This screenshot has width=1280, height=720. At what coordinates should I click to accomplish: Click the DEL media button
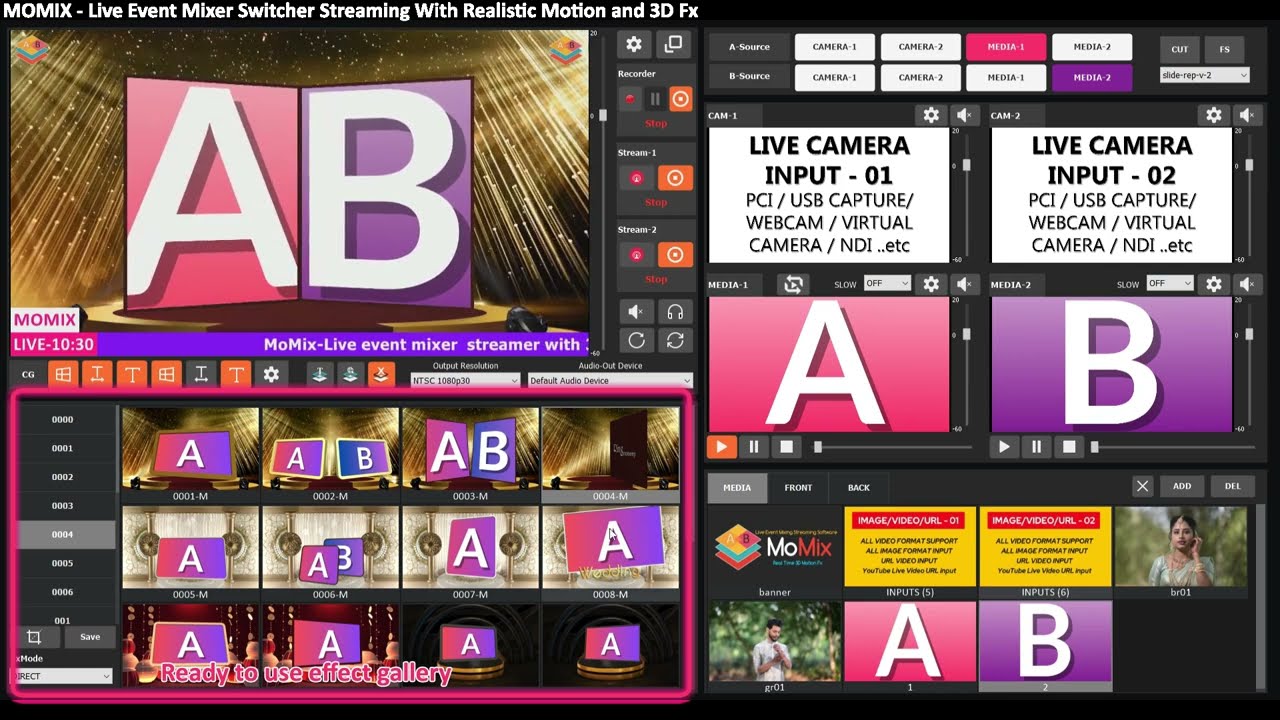pos(1233,487)
